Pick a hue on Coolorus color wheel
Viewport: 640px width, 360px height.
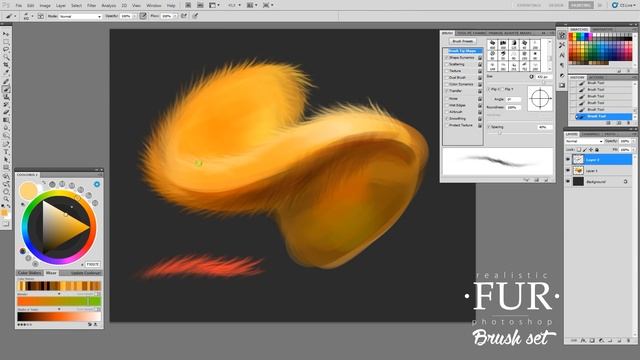coord(59,227)
